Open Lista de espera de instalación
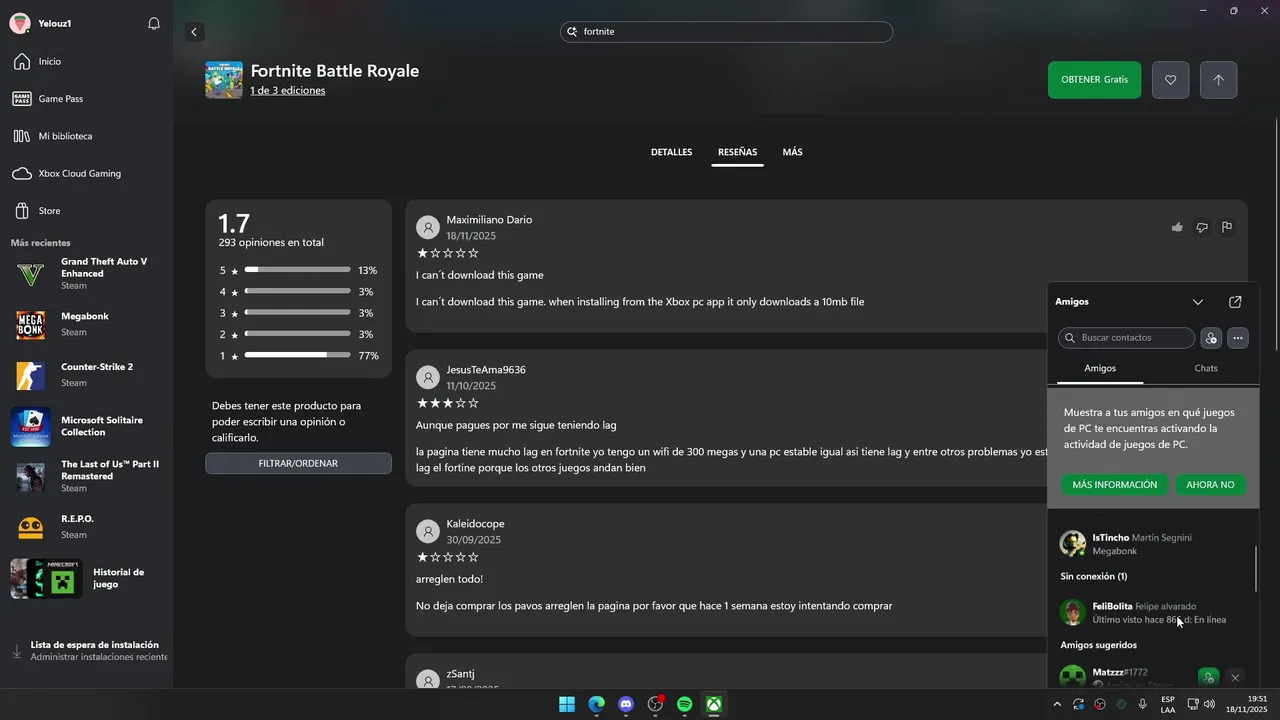 90,651
